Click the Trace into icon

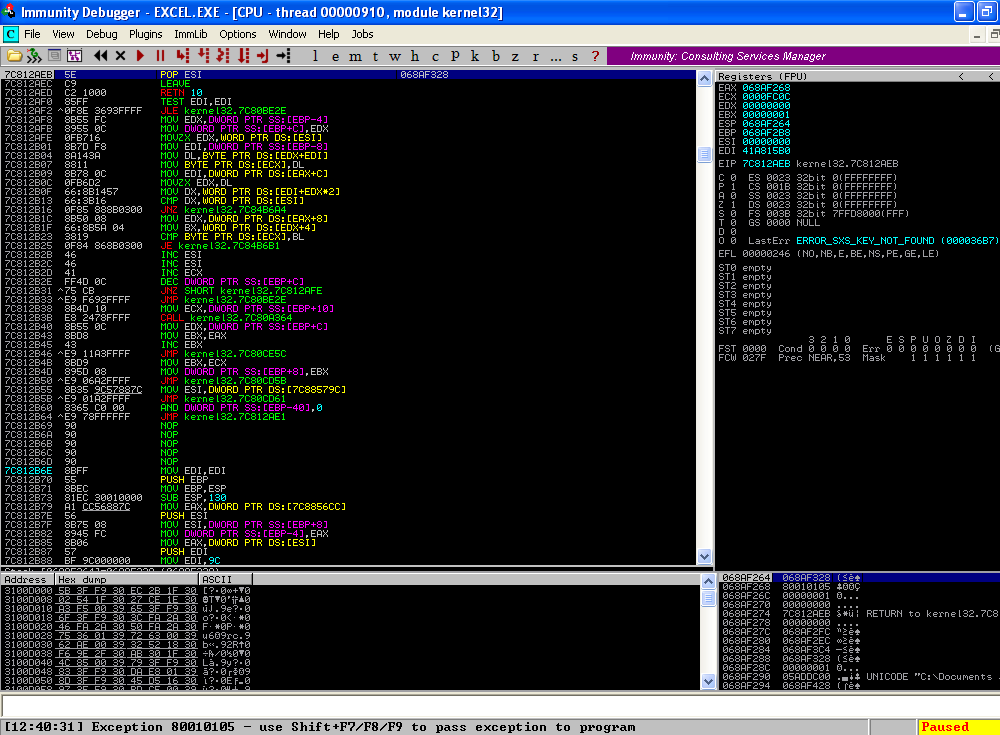point(223,56)
